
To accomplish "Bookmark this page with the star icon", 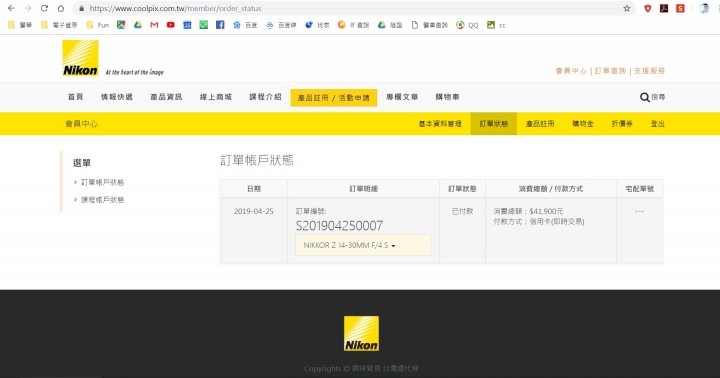I will 627,8.
